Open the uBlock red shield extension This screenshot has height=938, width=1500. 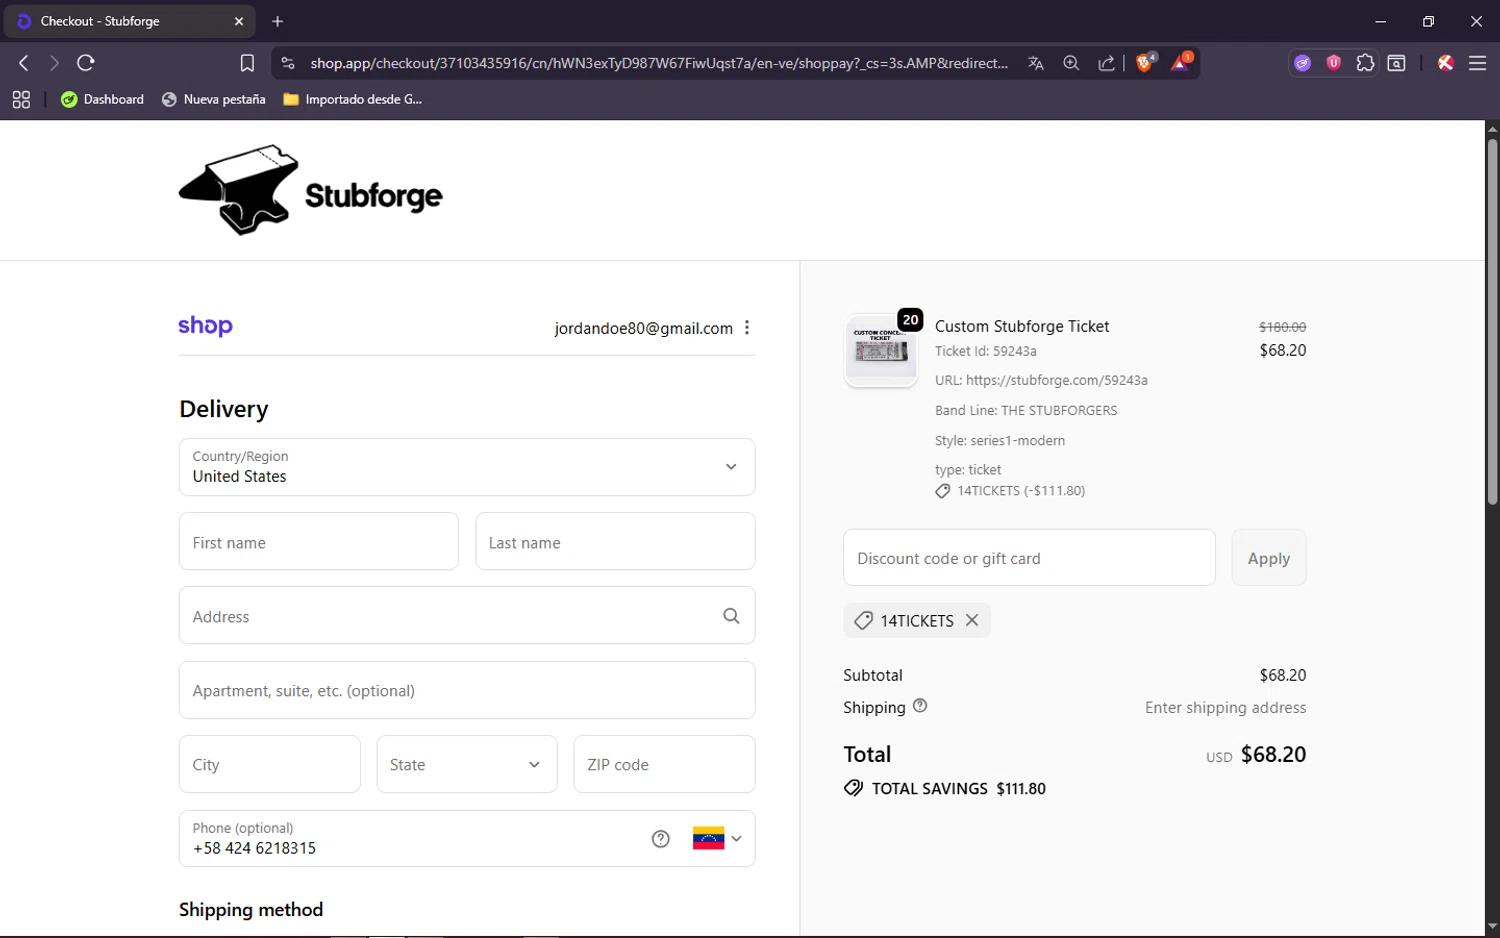coord(1334,63)
